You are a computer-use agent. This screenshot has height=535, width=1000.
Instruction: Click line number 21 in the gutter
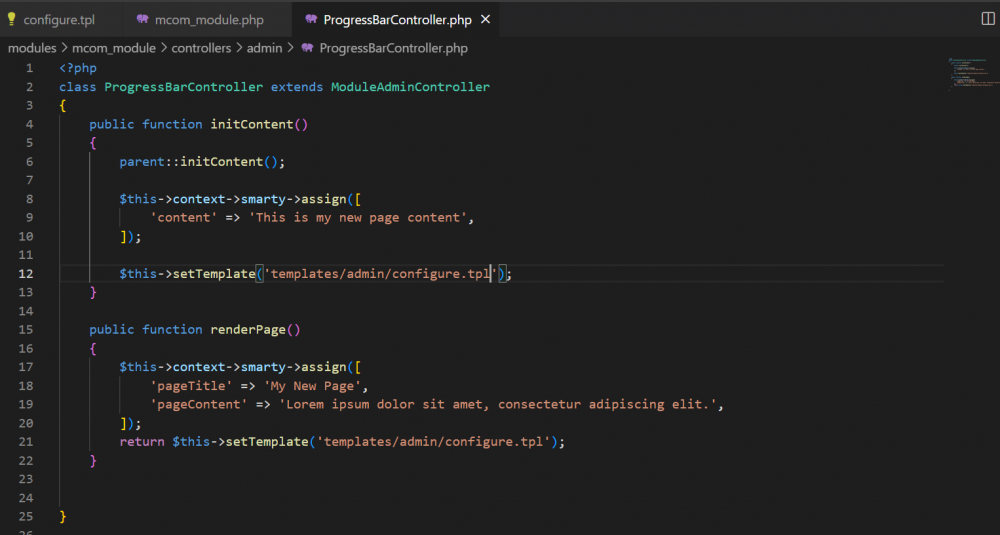[26, 441]
